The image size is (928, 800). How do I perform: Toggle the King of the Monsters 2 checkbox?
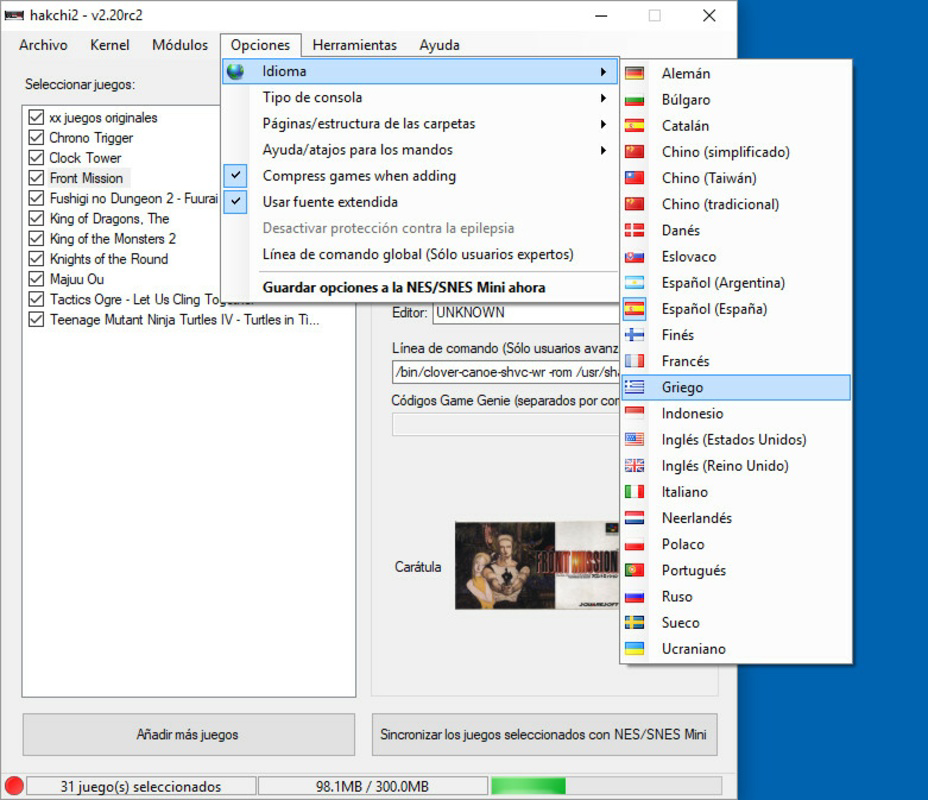(x=36, y=238)
